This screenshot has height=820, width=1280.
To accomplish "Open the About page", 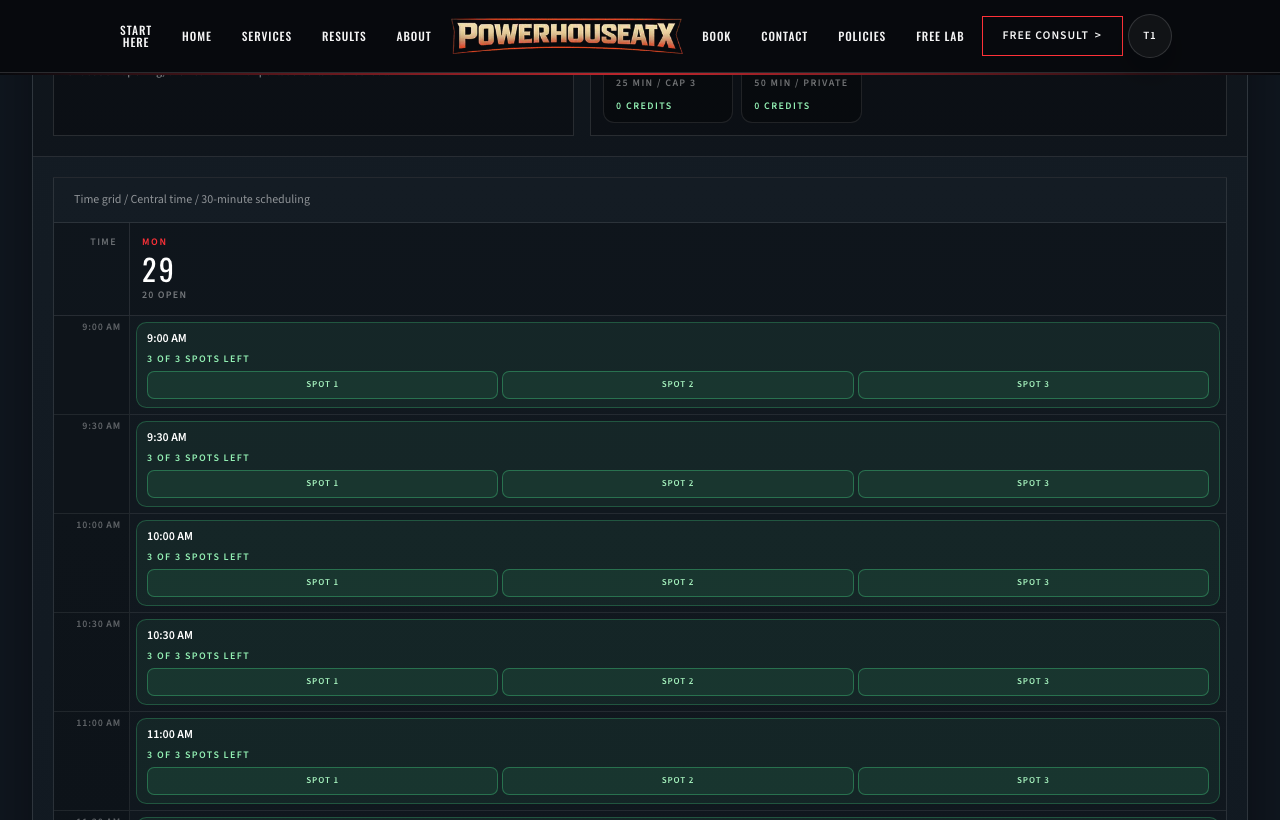I will click(414, 36).
